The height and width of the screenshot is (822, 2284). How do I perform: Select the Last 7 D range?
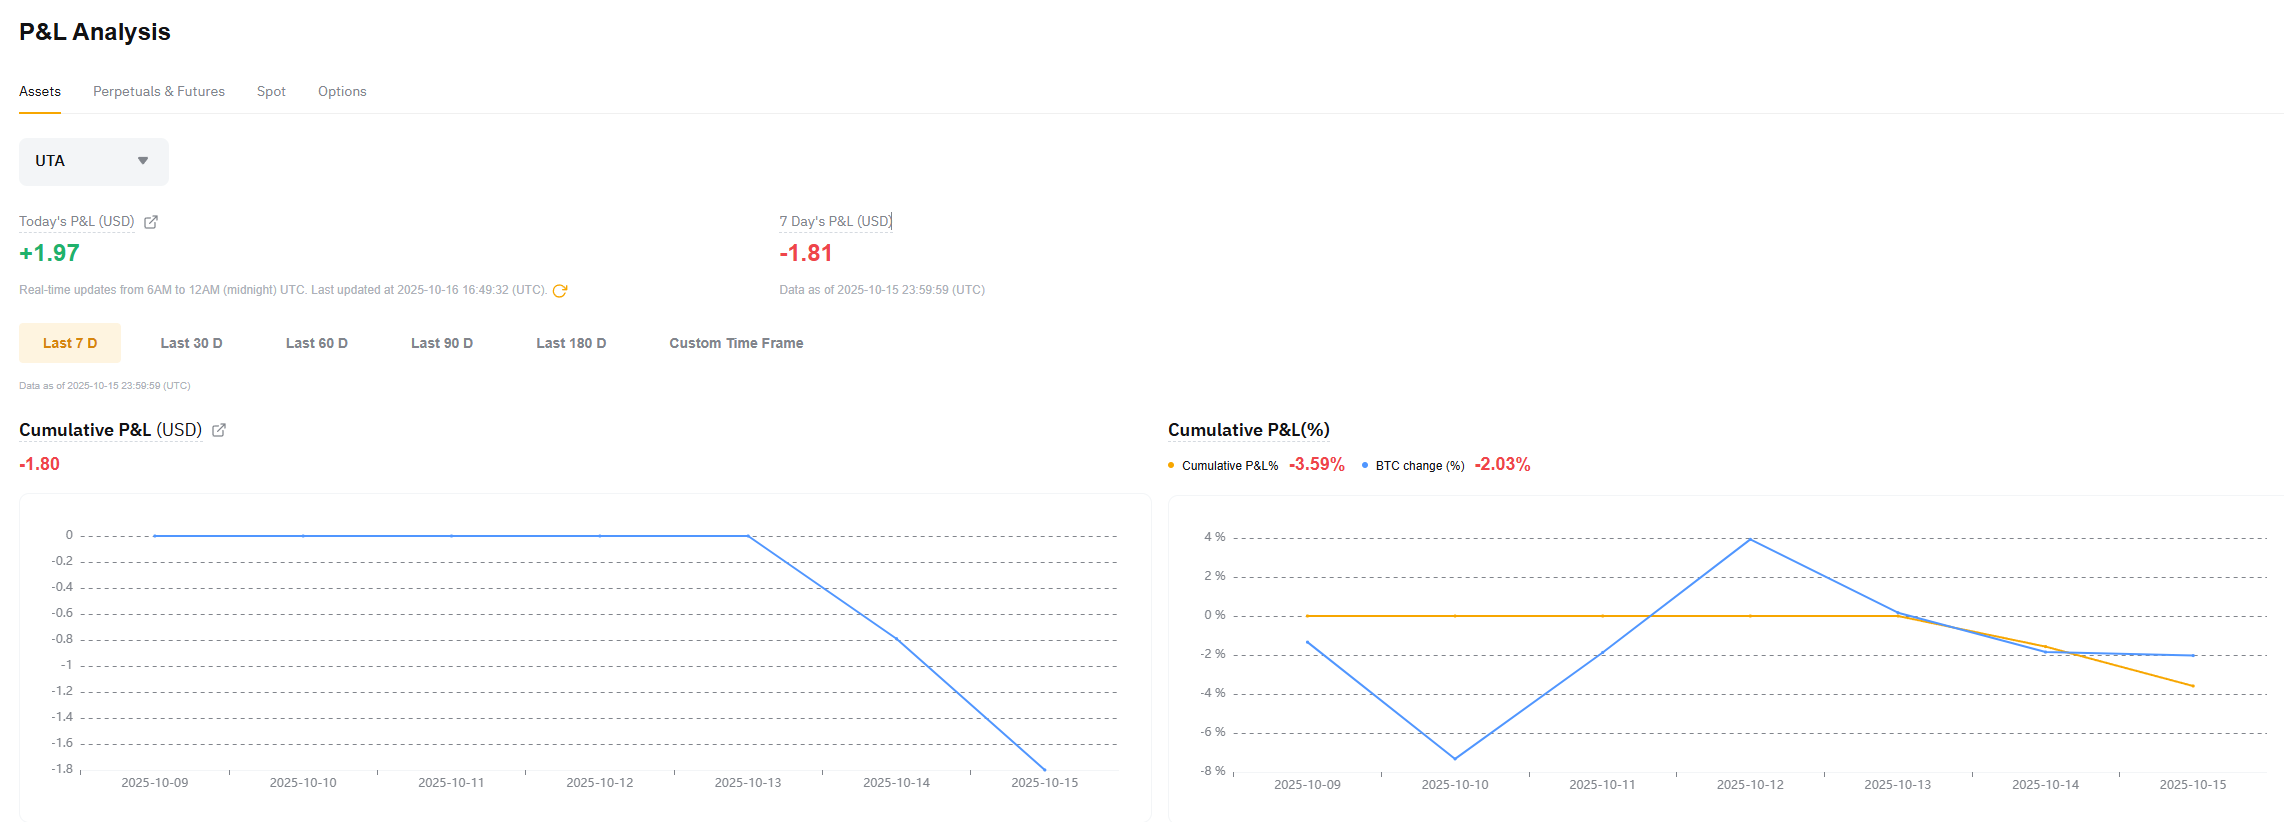point(70,343)
